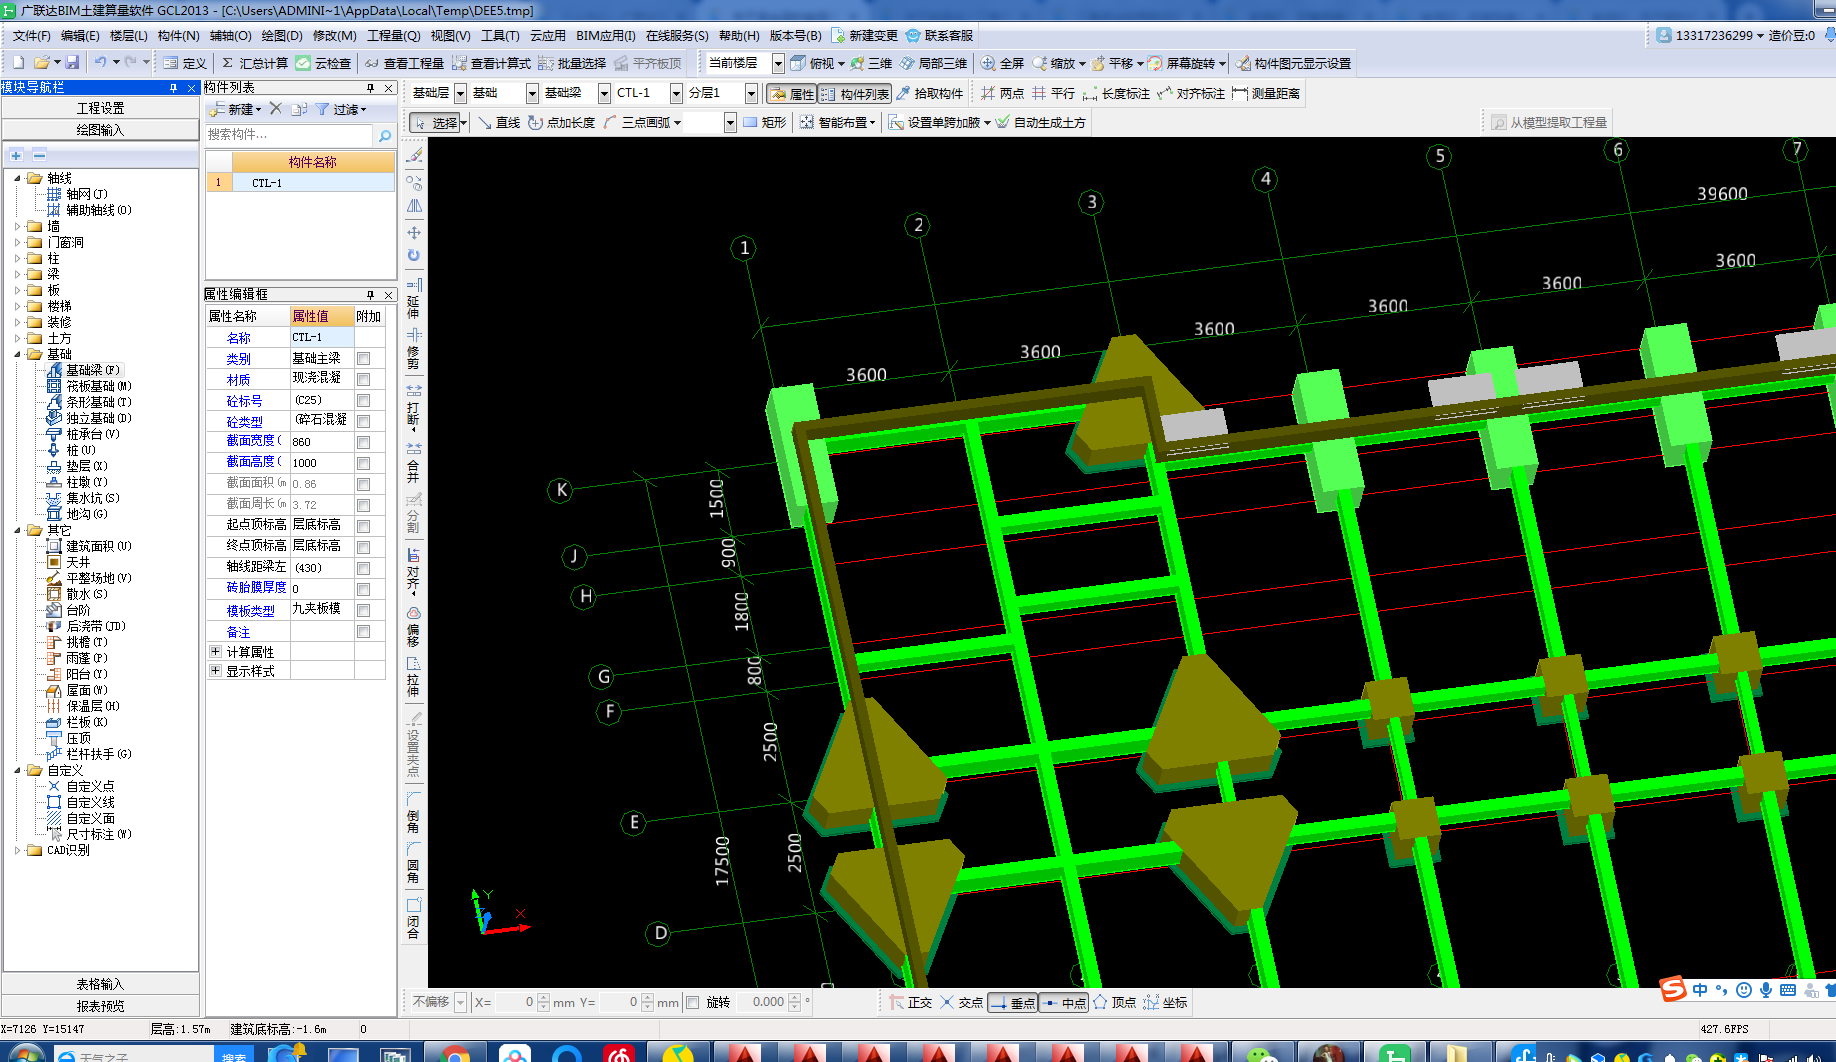Click the save disk icon
The image size is (1836, 1062).
[72, 63]
